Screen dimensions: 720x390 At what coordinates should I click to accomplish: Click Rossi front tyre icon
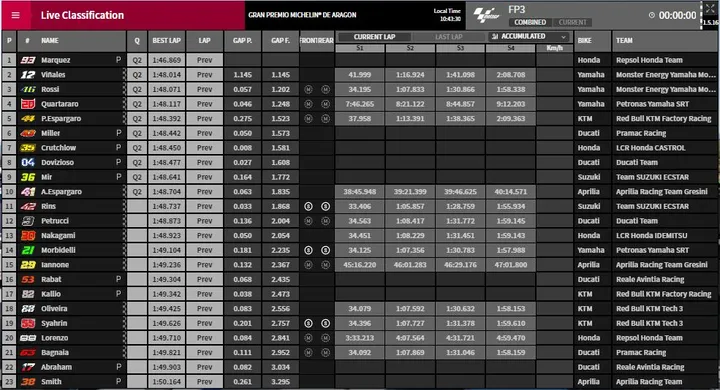tap(309, 90)
